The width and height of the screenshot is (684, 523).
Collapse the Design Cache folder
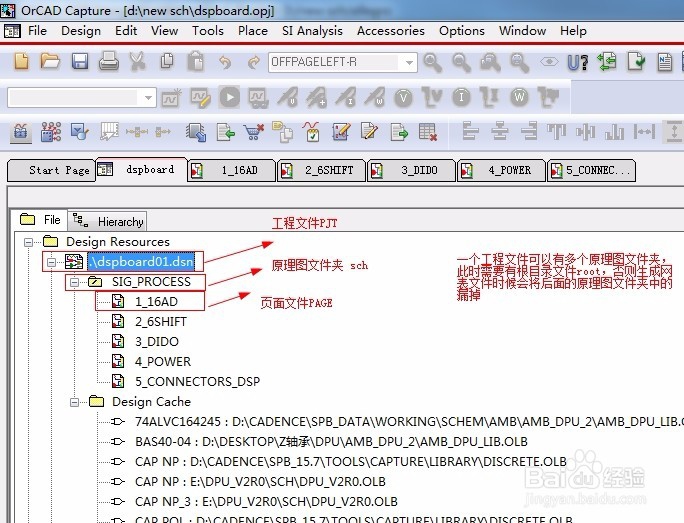(75, 402)
